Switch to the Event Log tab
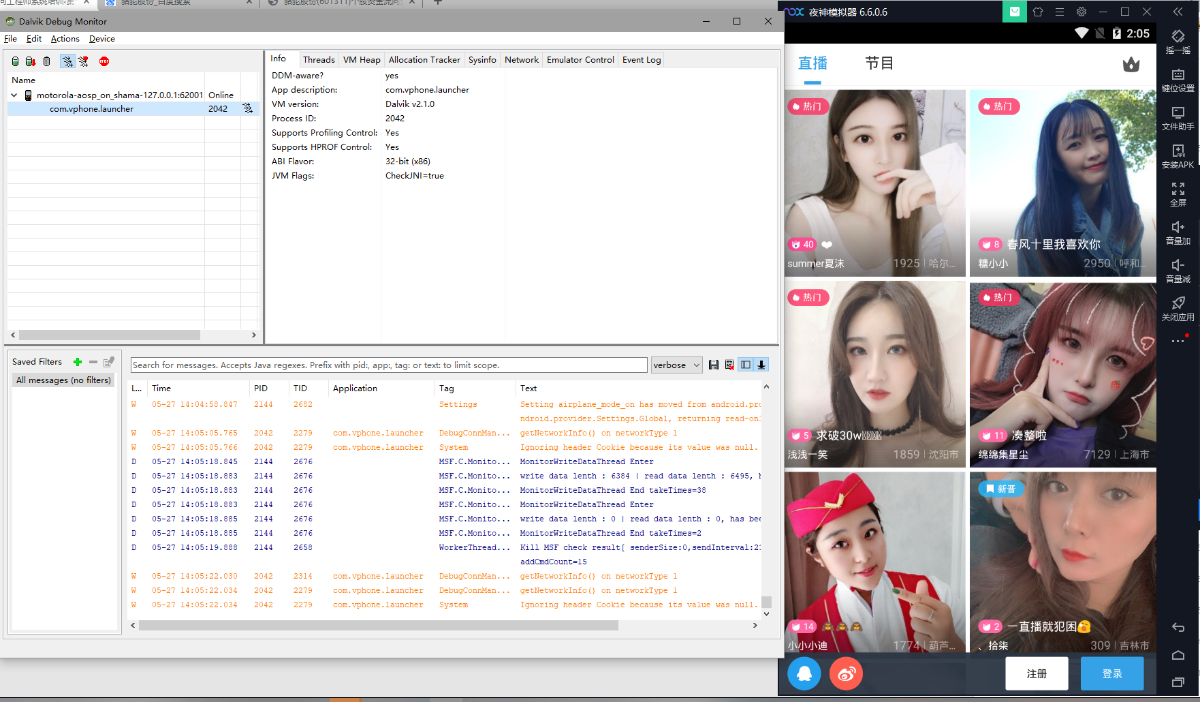 [x=642, y=60]
